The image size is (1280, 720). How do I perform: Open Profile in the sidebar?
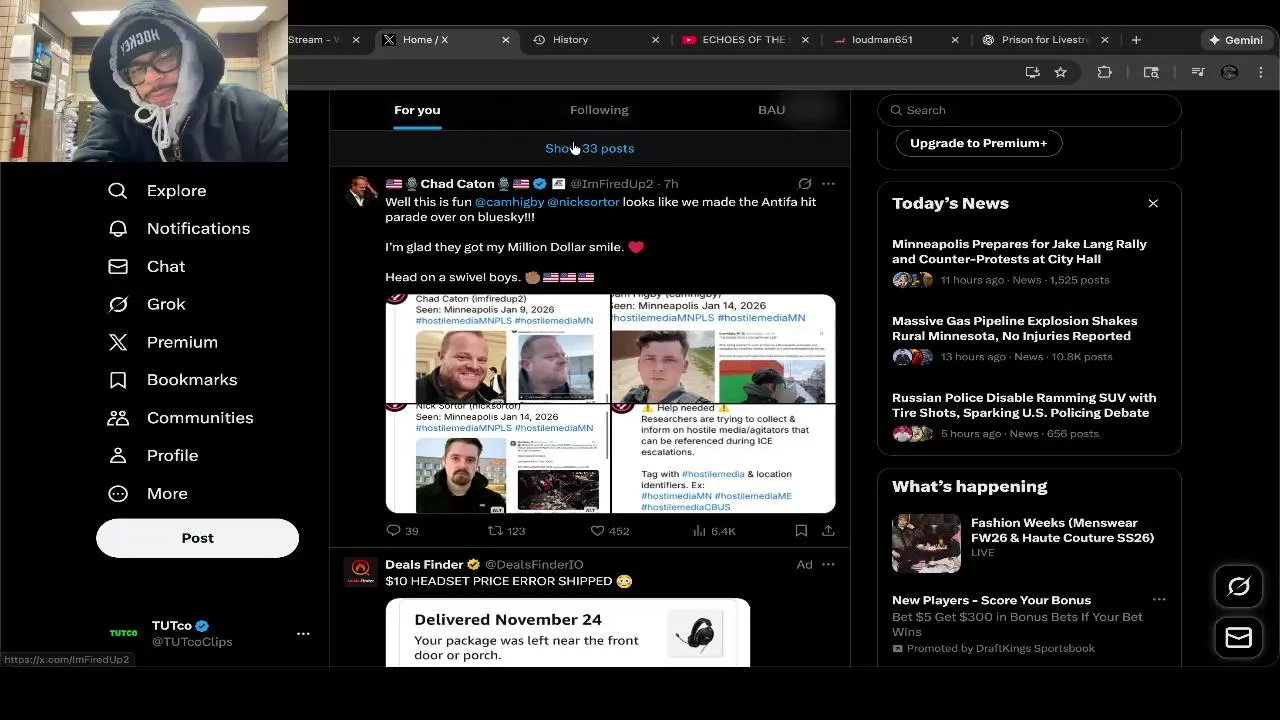pyautogui.click(x=153, y=456)
